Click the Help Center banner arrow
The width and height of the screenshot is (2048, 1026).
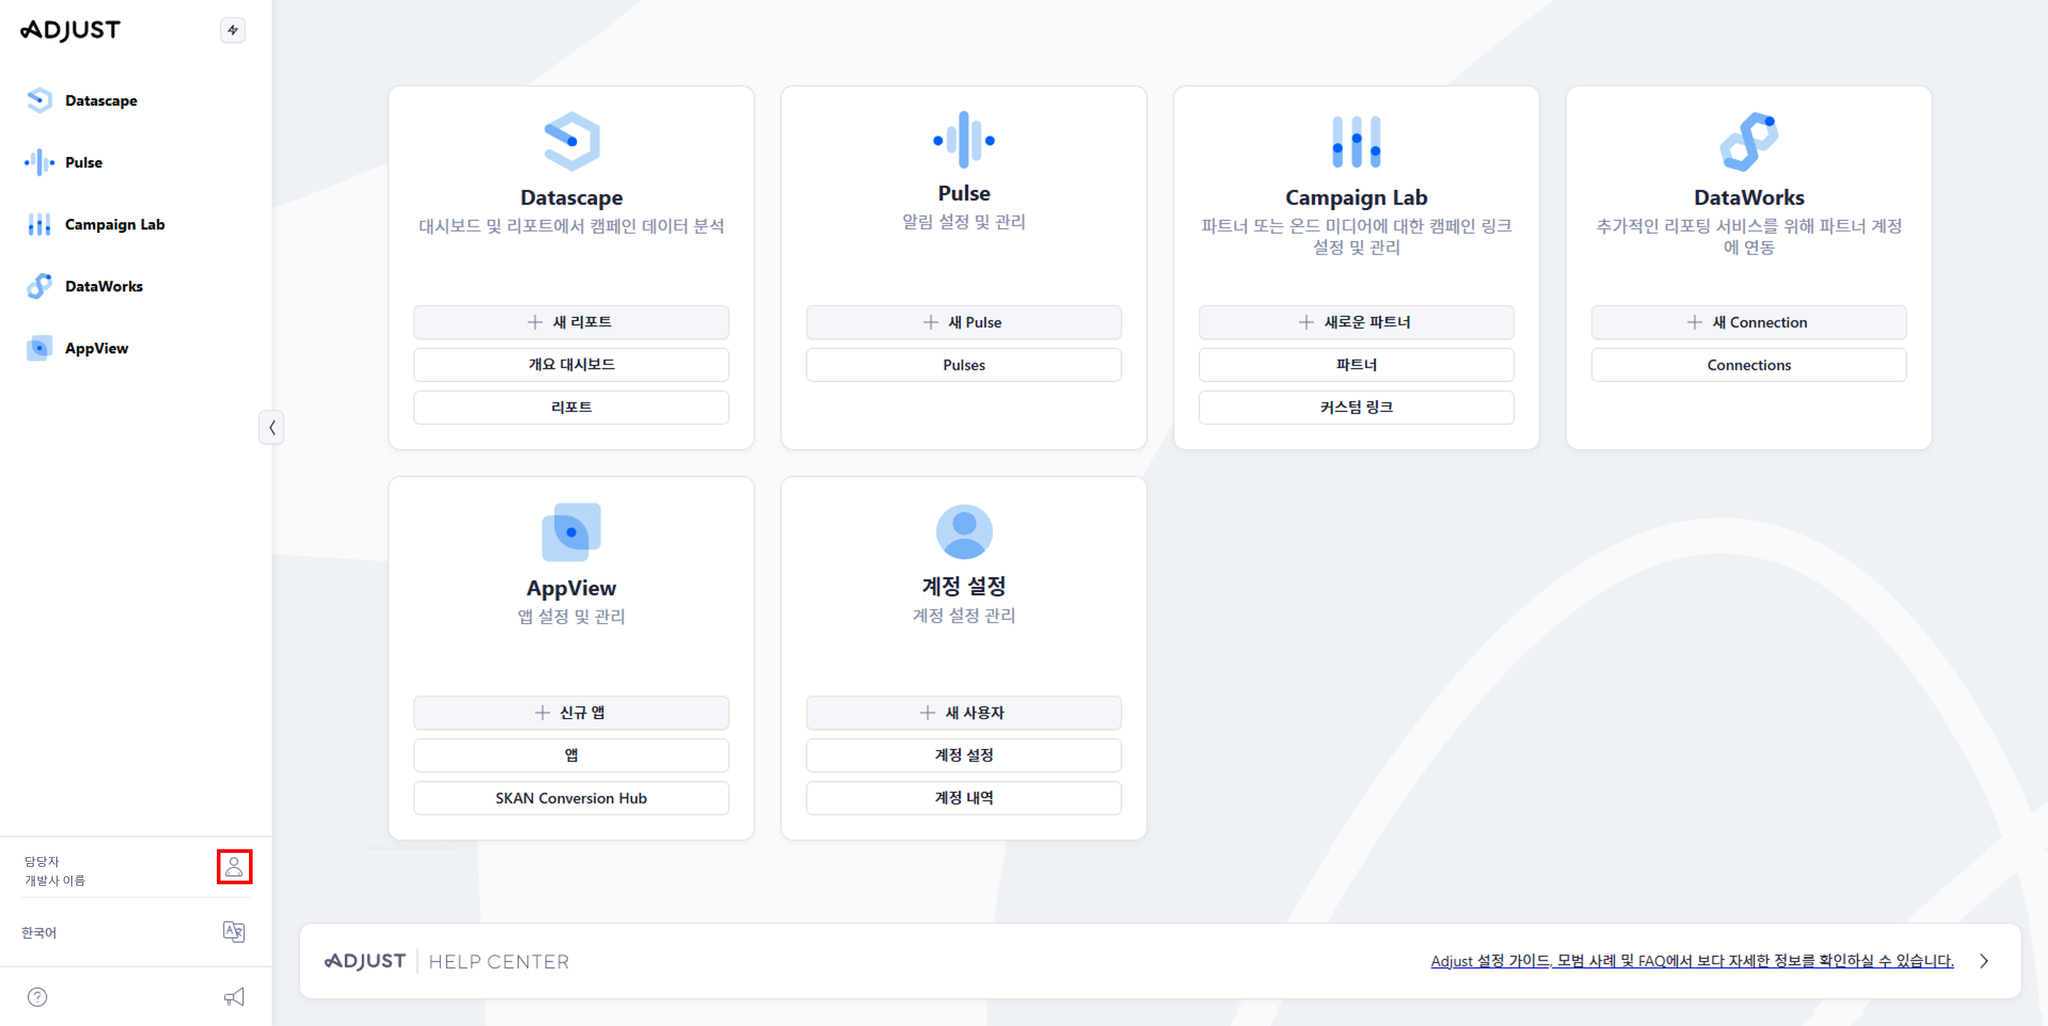tap(1984, 961)
